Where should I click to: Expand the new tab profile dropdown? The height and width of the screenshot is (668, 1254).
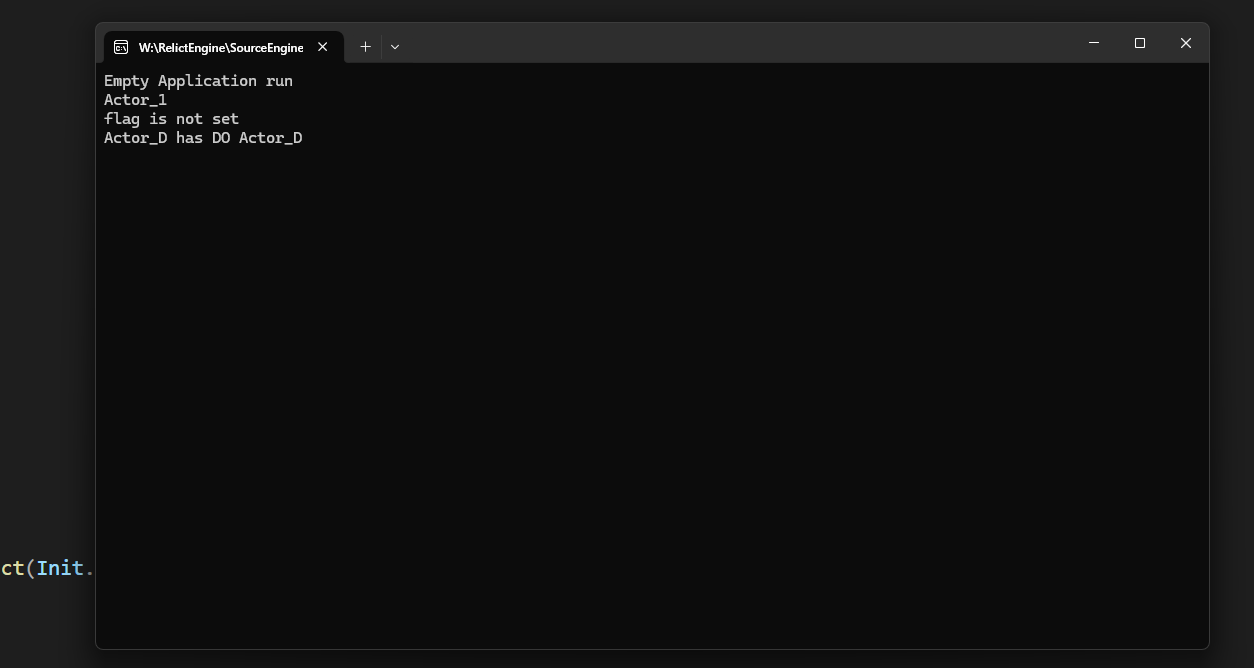point(395,47)
